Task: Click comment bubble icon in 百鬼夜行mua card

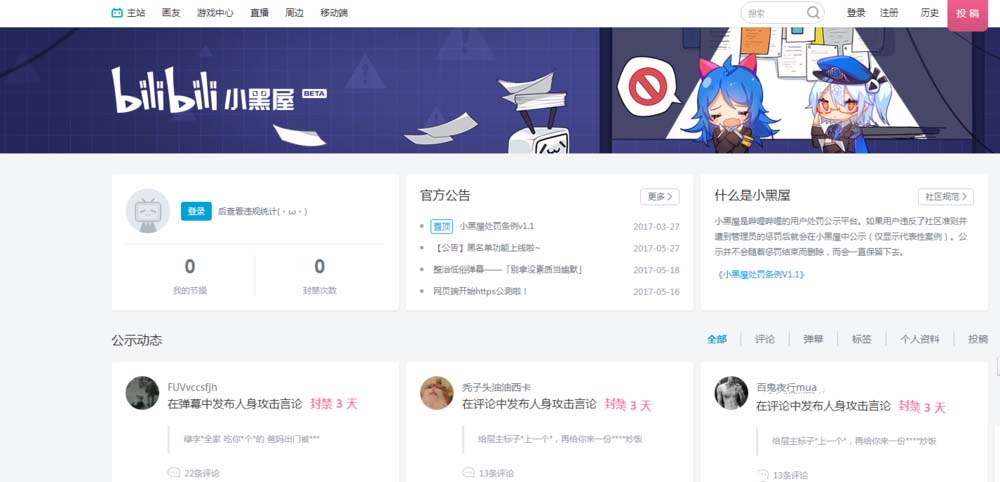Action: click(x=762, y=475)
